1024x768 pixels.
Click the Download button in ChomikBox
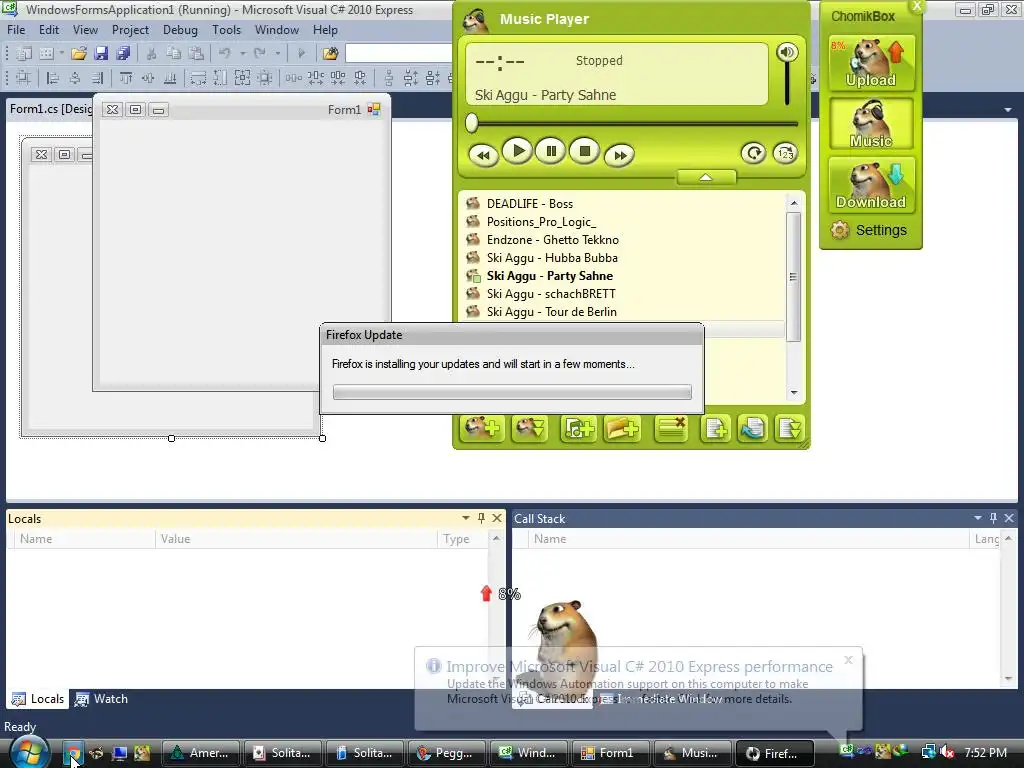871,185
